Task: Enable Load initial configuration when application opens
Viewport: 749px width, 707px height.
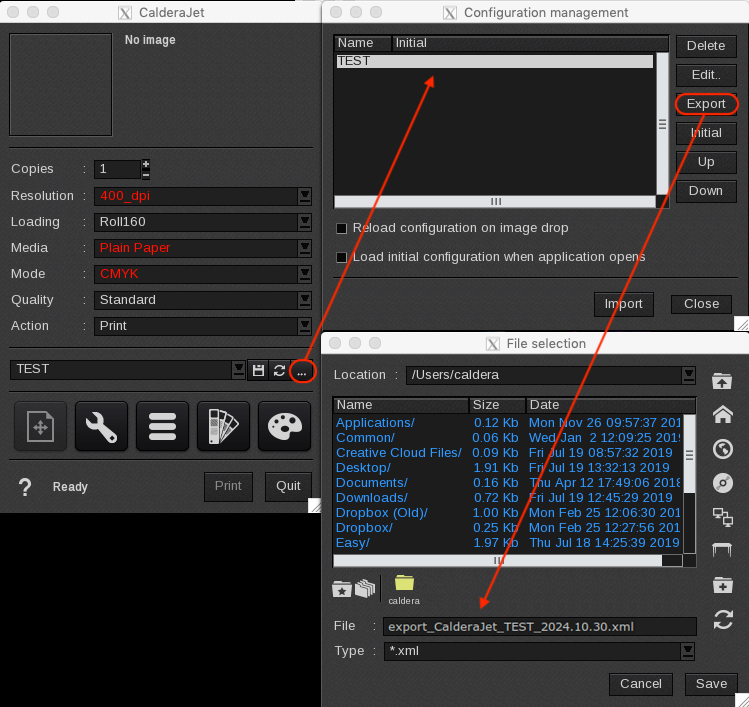Action: pos(342,257)
